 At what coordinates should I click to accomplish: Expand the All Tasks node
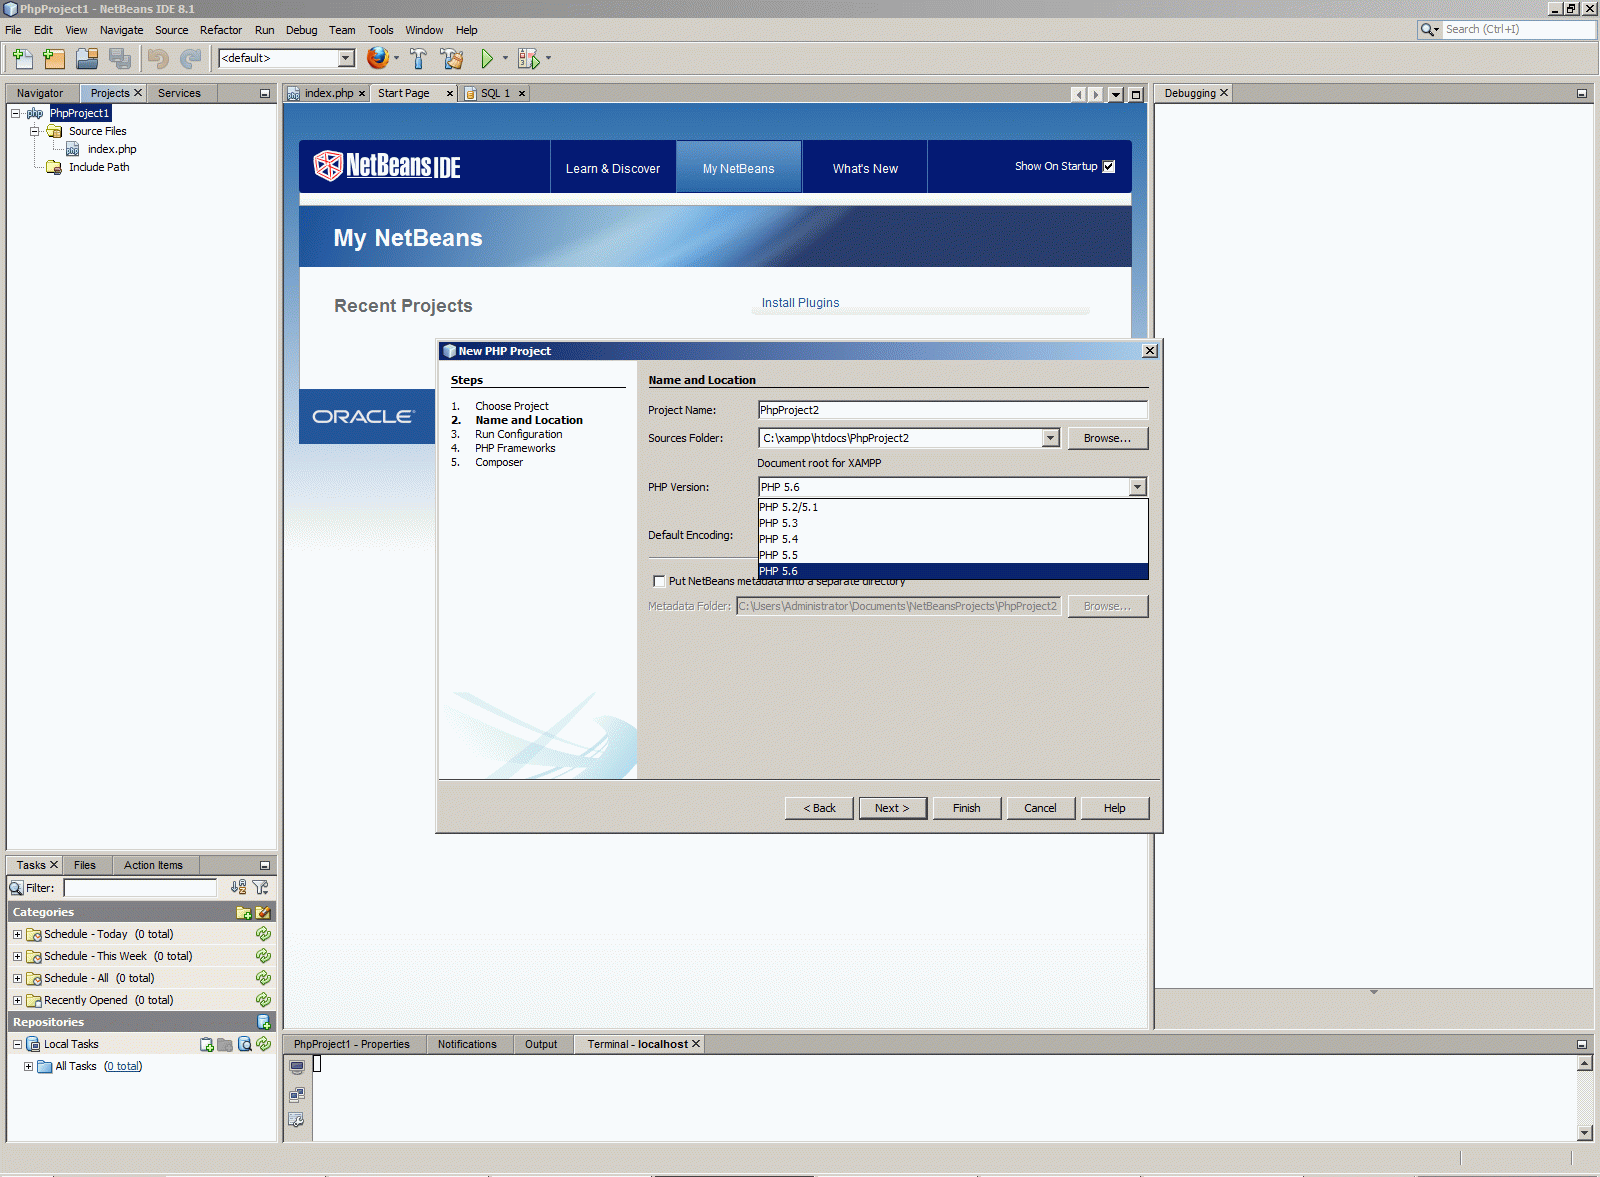[x=28, y=1066]
